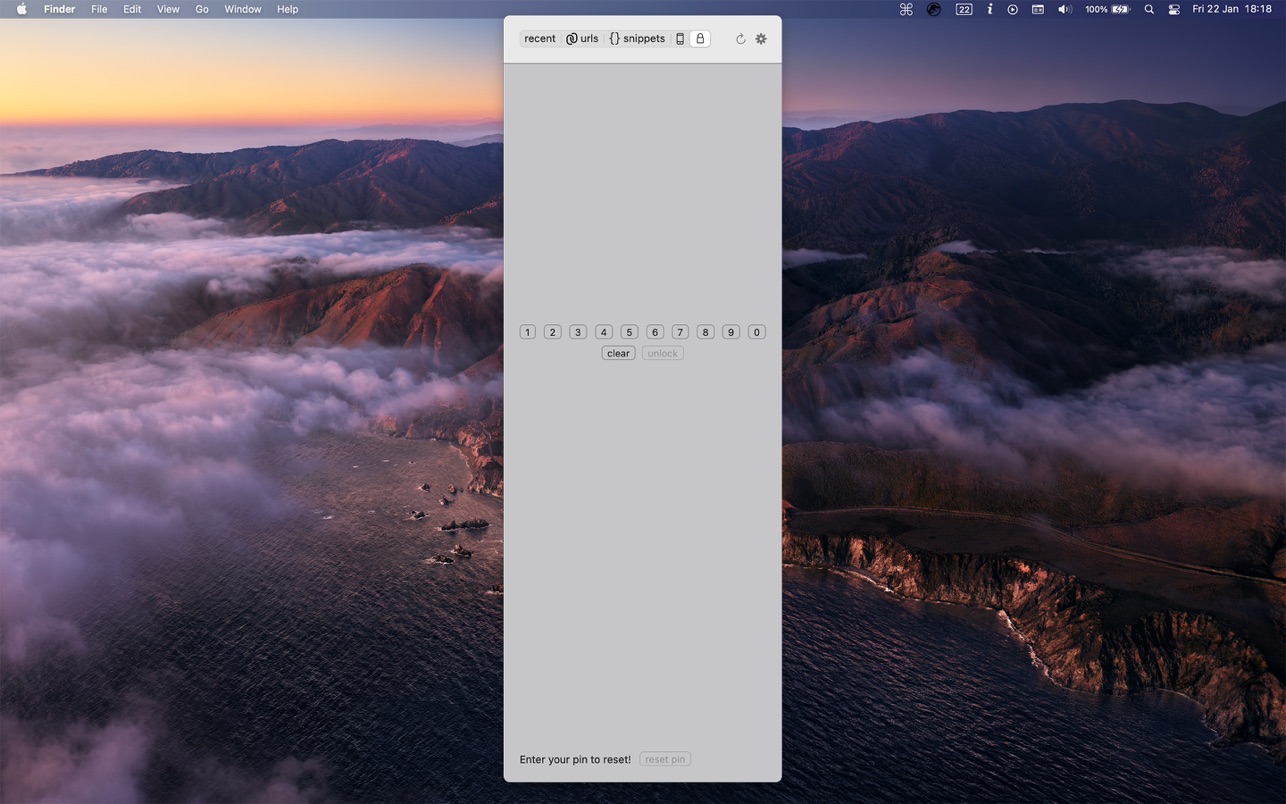The width and height of the screenshot is (1286, 804).
Task: Tap pin digit 7
Action: tap(680, 332)
